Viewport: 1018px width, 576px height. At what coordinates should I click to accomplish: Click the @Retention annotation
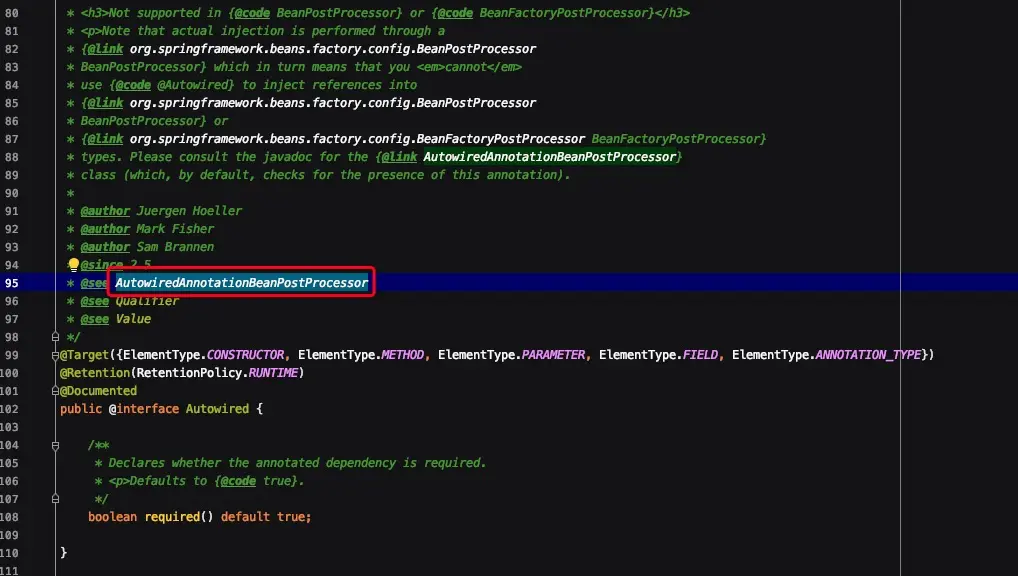coord(95,373)
